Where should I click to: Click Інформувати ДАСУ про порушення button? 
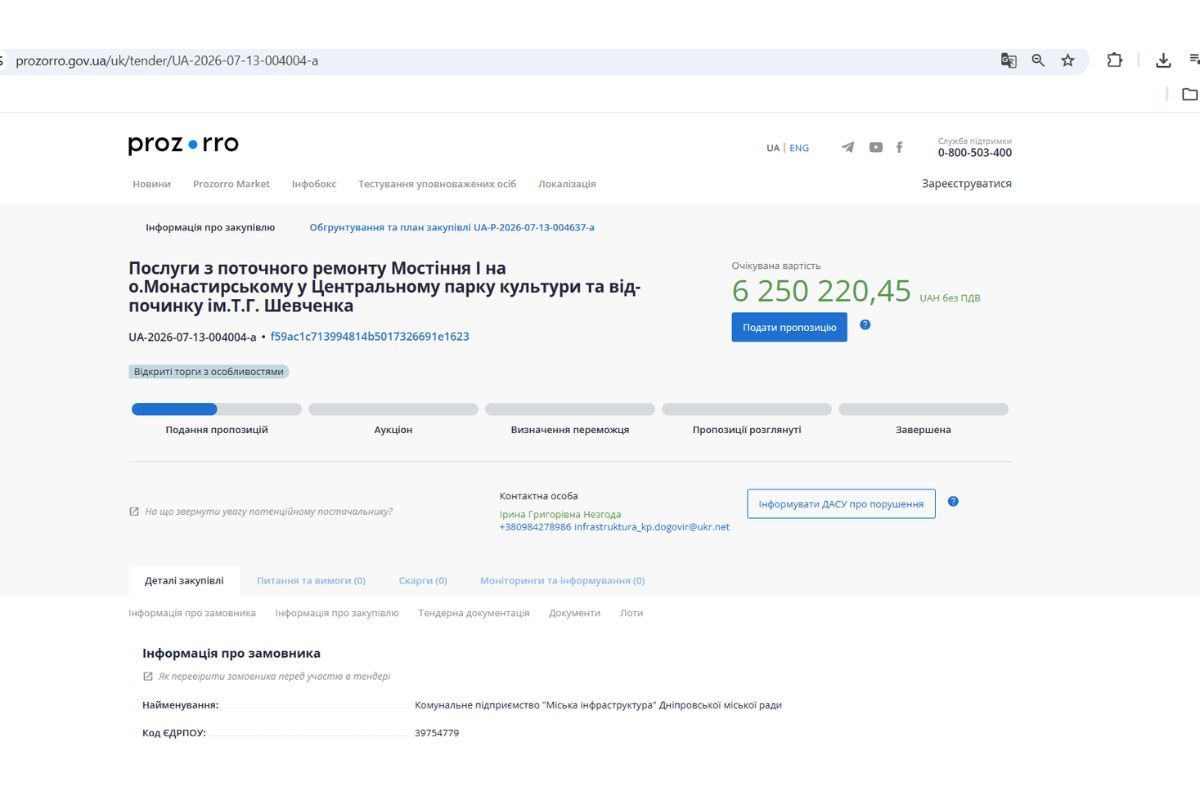click(x=841, y=504)
